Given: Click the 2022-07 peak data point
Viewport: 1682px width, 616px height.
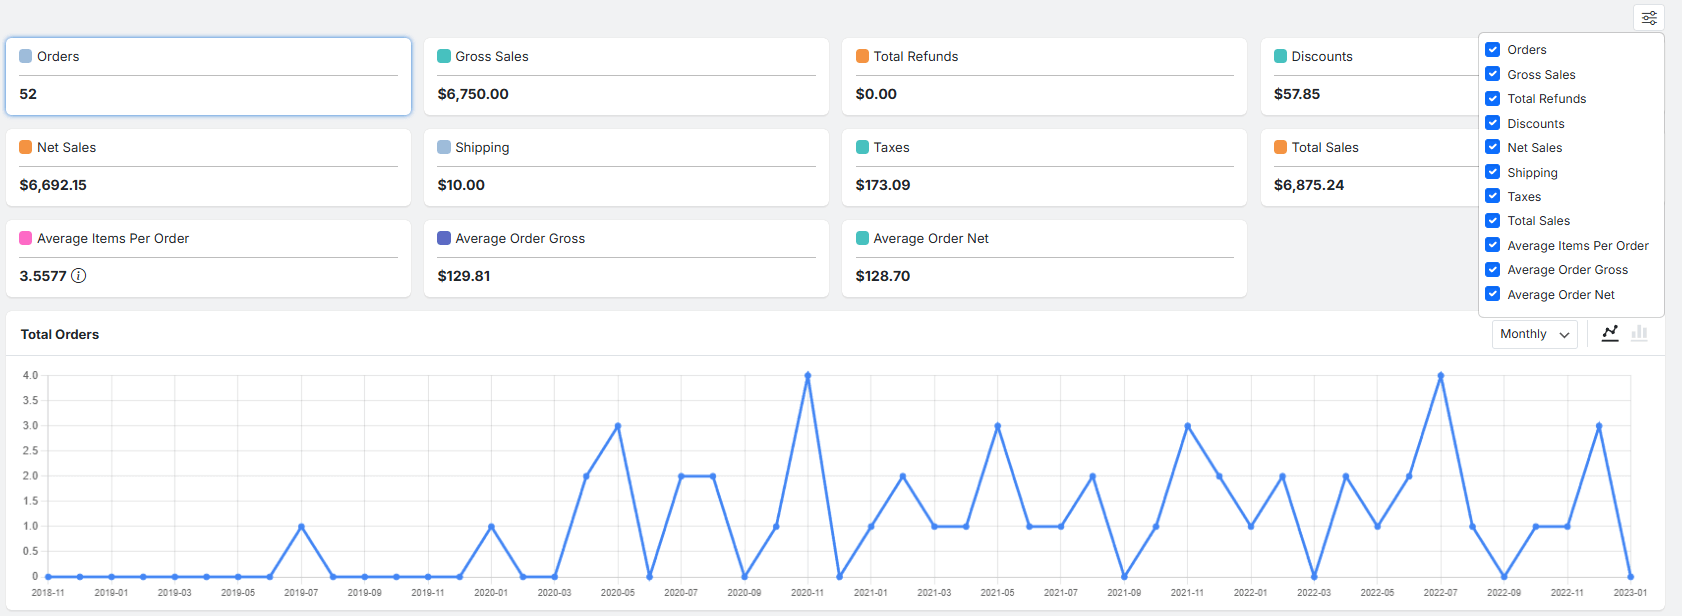Looking at the screenshot, I should [x=1440, y=376].
